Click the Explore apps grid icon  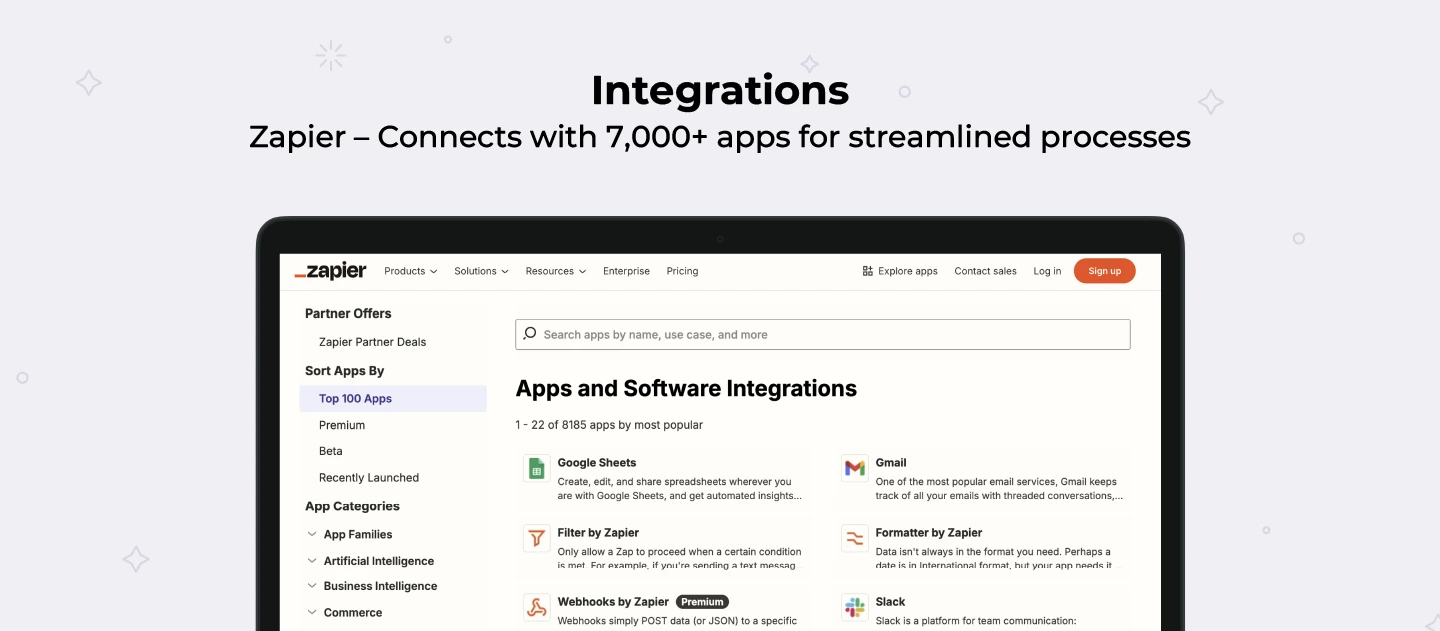click(866, 270)
